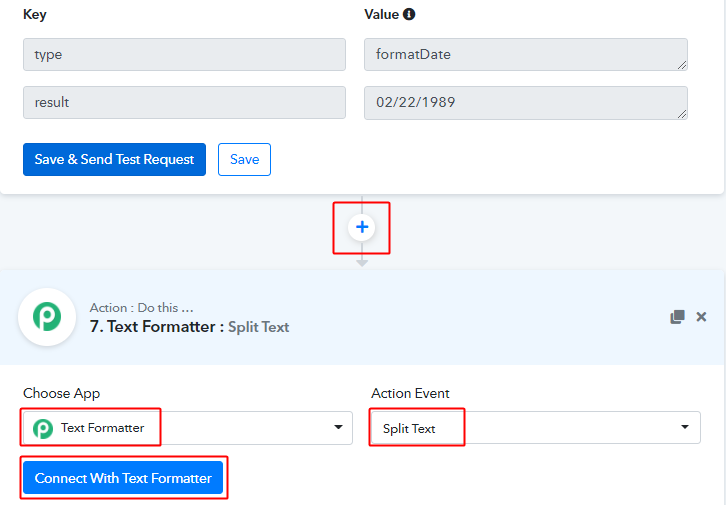Screen dimensions: 726x505
Task: Click the 'result' key field
Action: 184,102
